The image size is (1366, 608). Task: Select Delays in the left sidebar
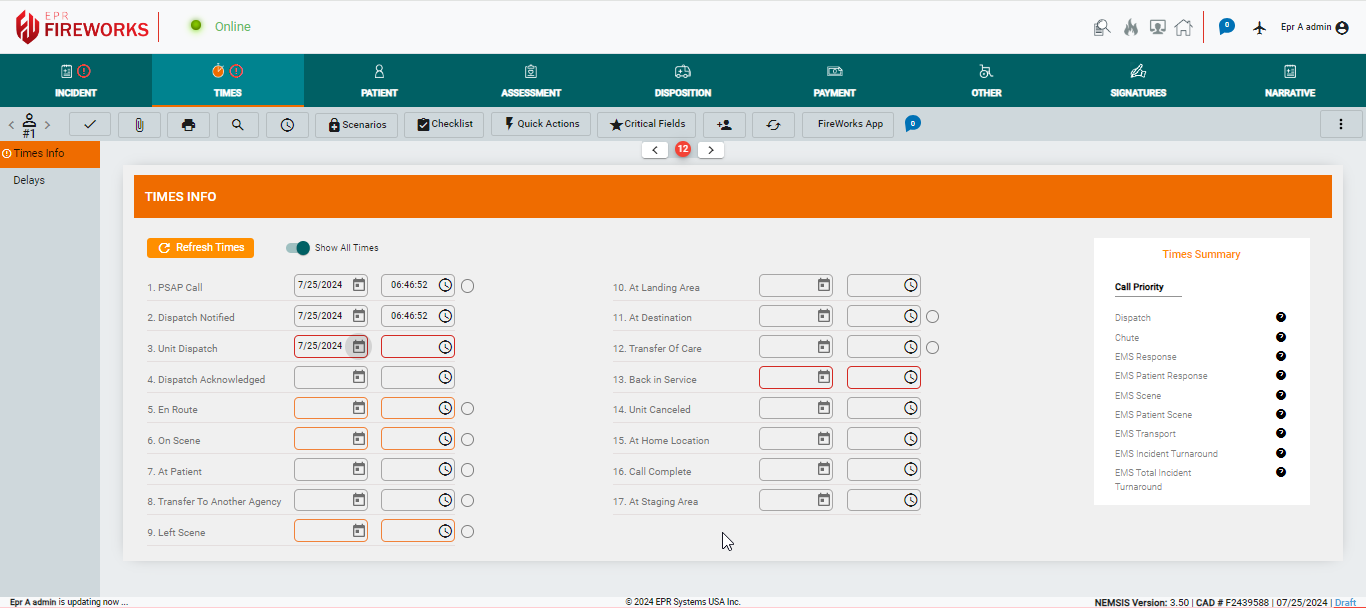(x=29, y=180)
